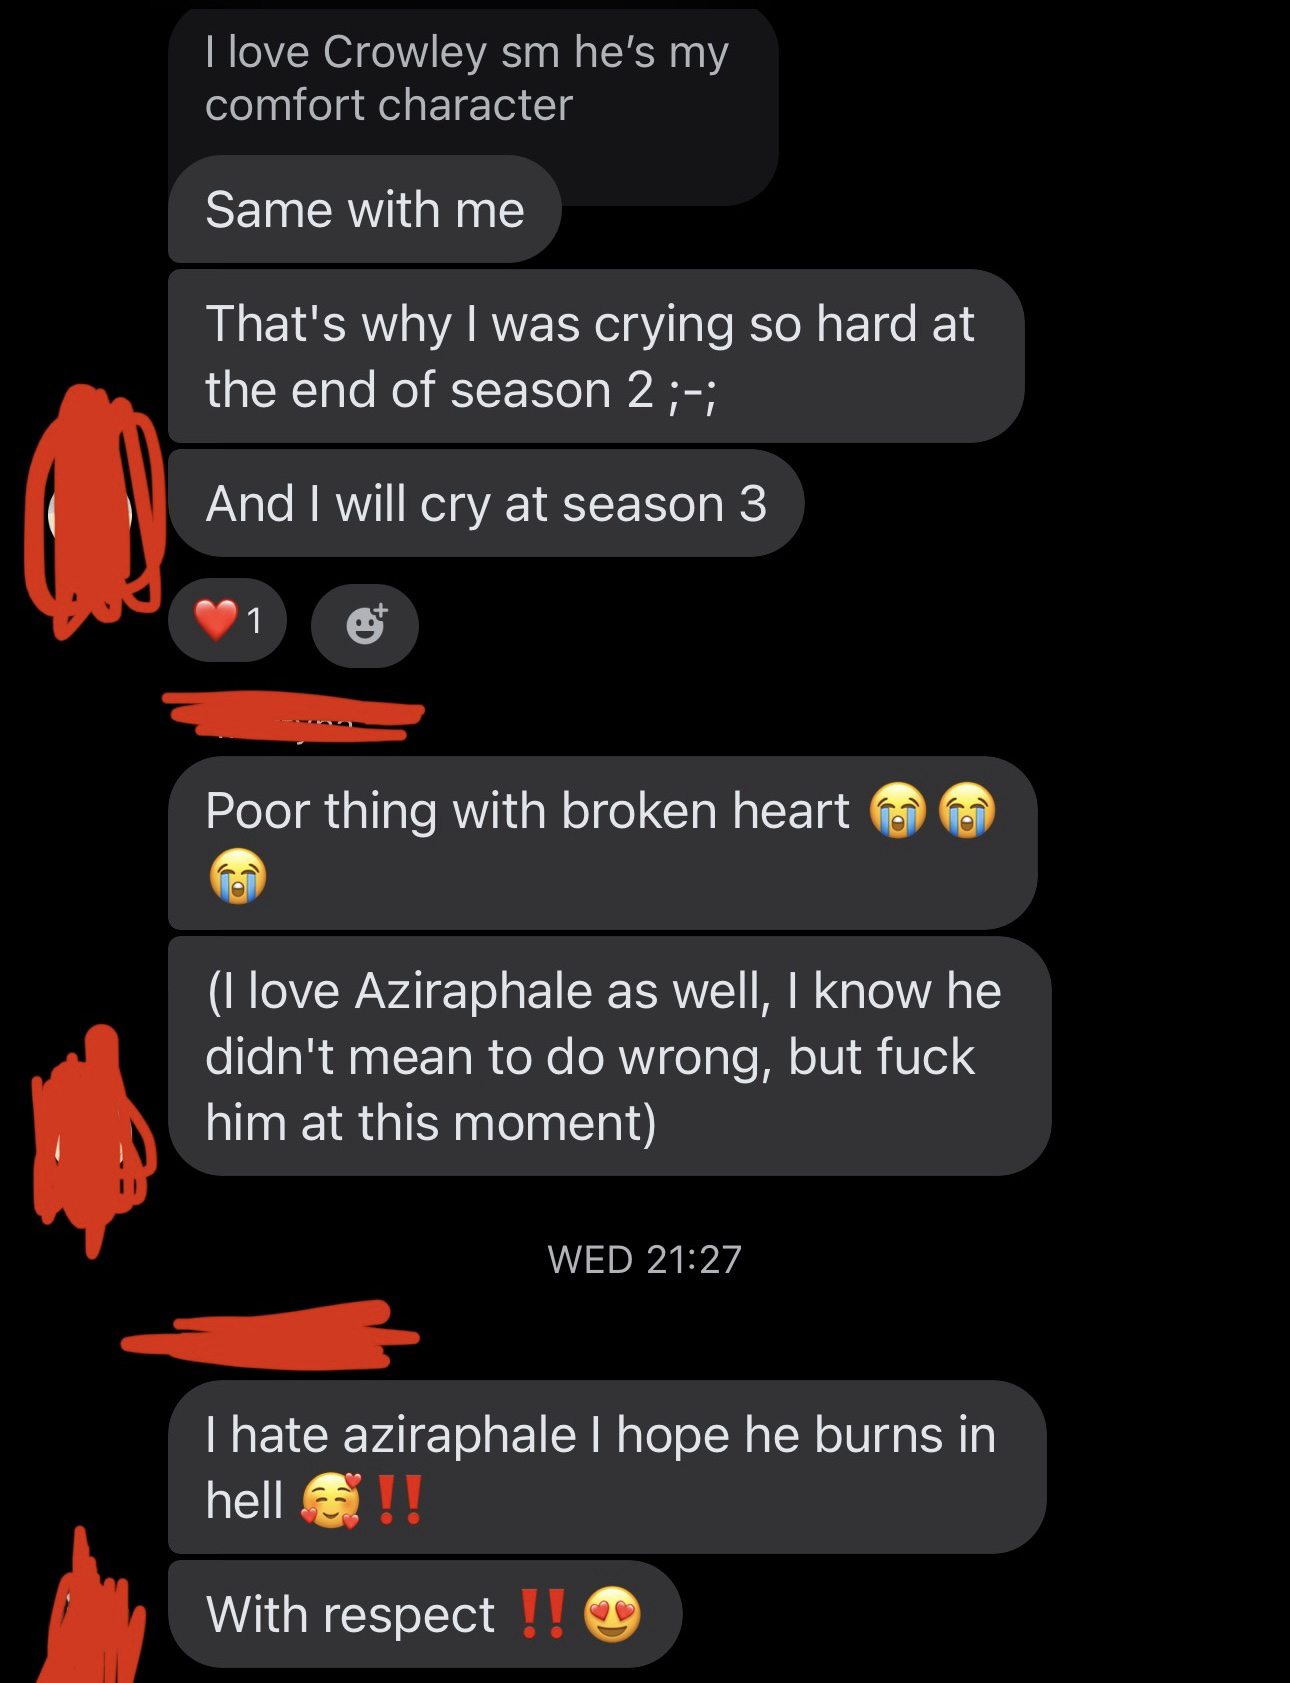Screen dimensions: 1290x1683
Task: Tap the WED 21:27 timestamp
Action: [645, 1259]
